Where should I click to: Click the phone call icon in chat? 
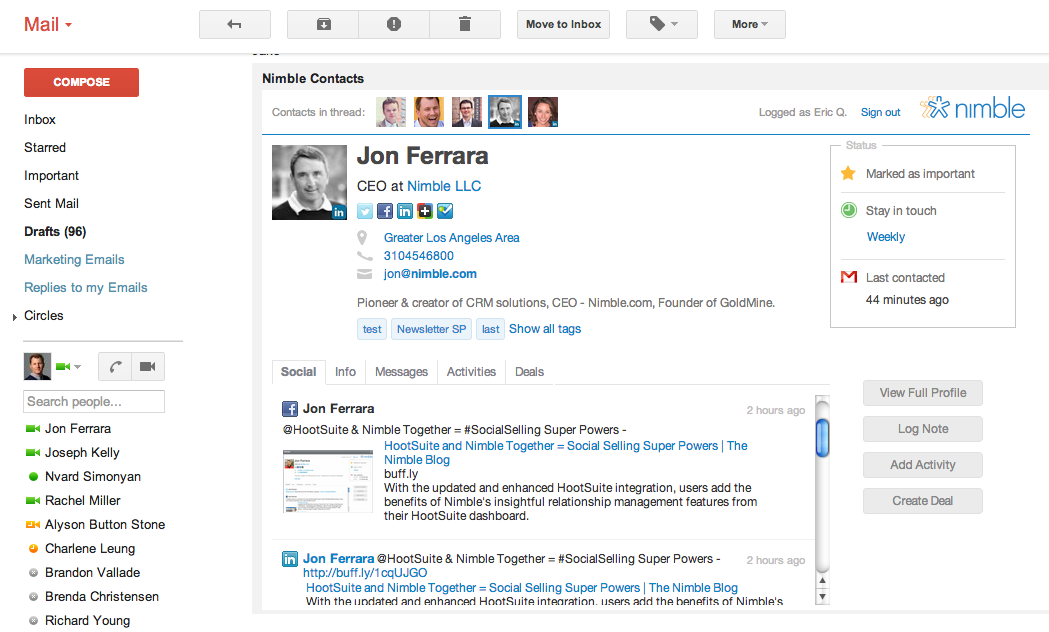tap(115, 366)
